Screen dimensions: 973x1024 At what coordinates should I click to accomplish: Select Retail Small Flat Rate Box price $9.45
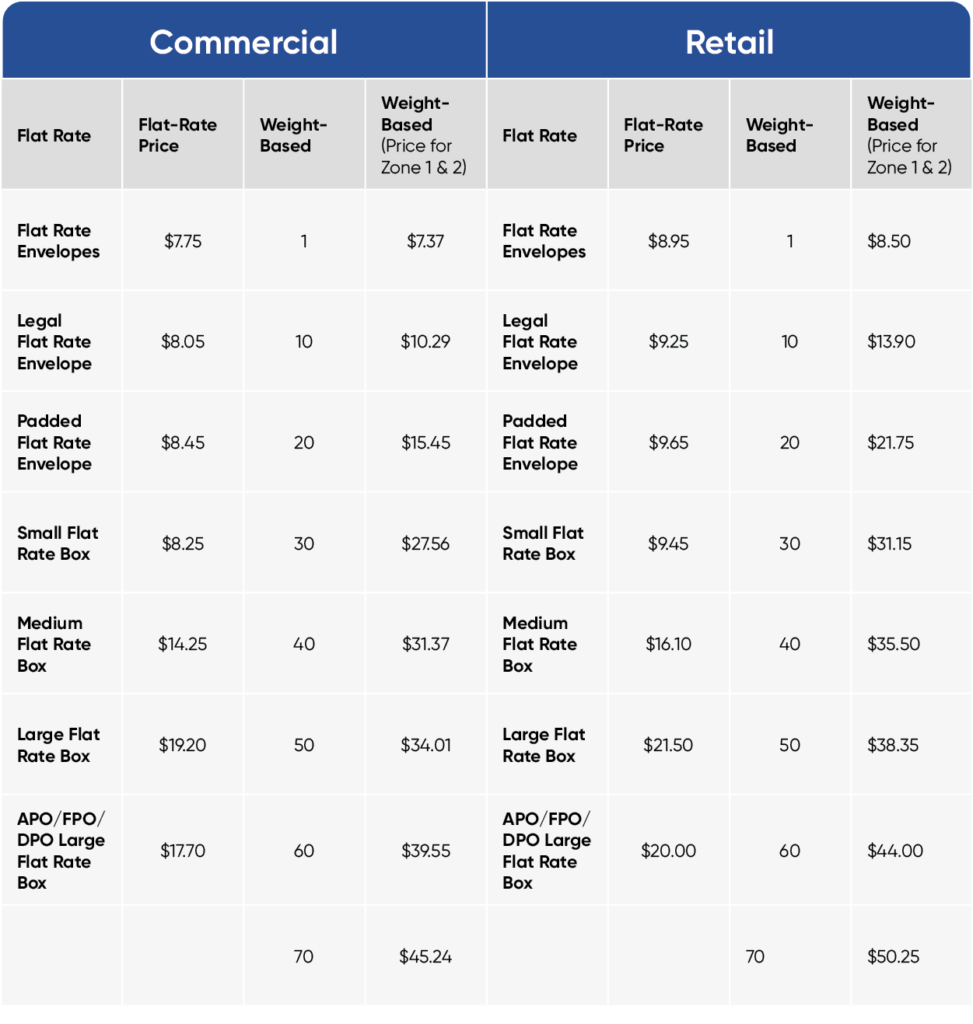[x=668, y=544]
